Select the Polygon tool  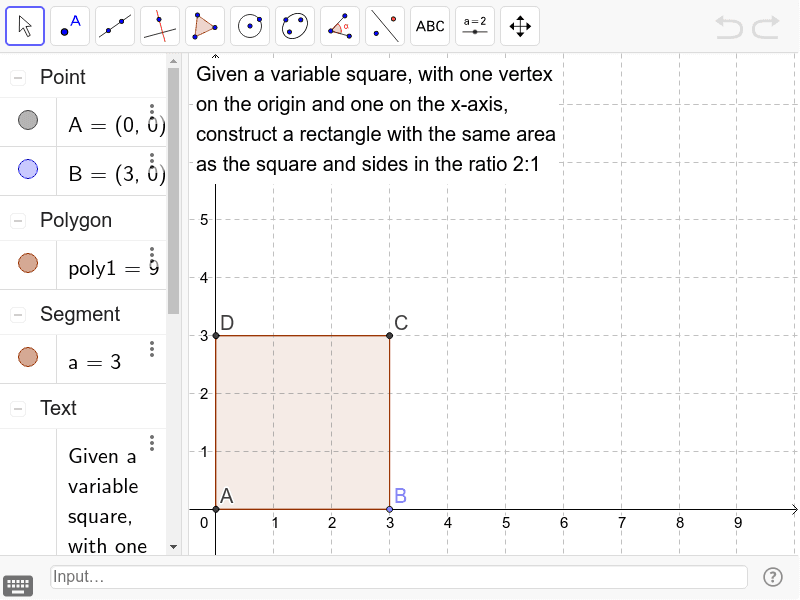coord(205,26)
